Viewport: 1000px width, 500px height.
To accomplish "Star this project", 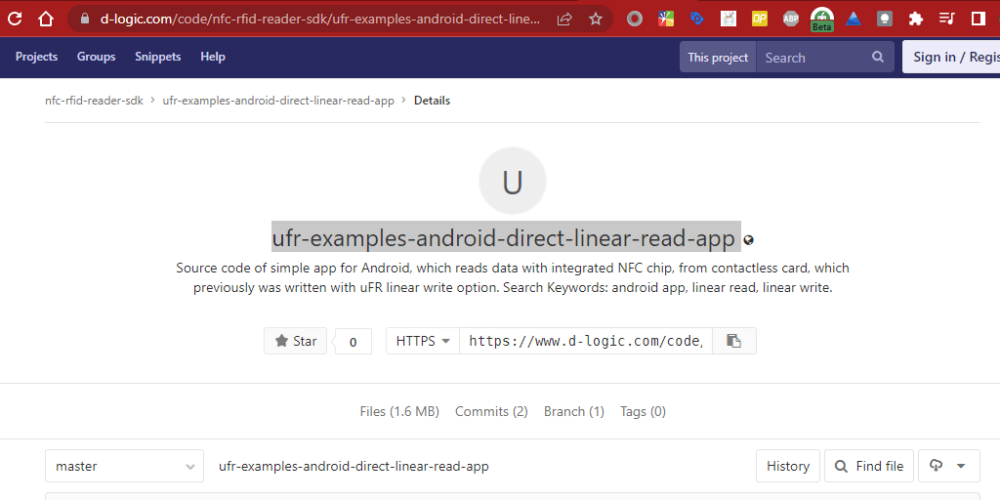I will point(295,341).
